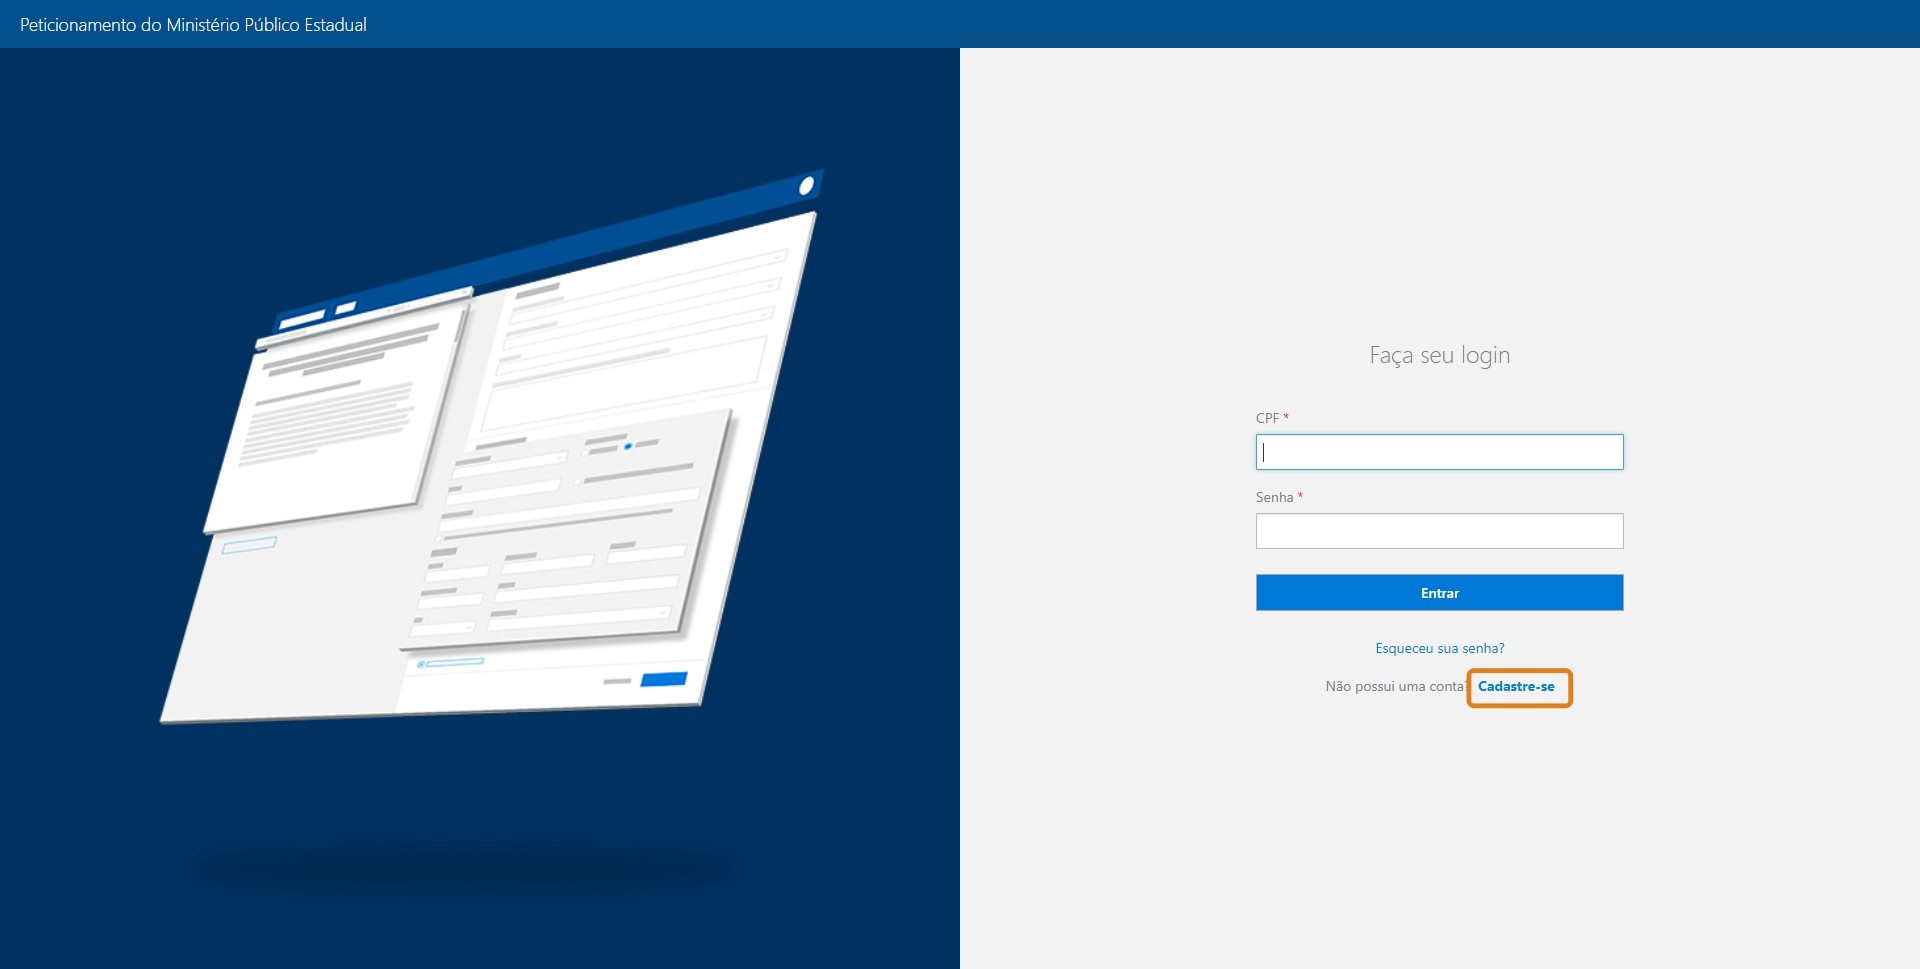Click the blue radio dot in illustration form

[x=628, y=446]
